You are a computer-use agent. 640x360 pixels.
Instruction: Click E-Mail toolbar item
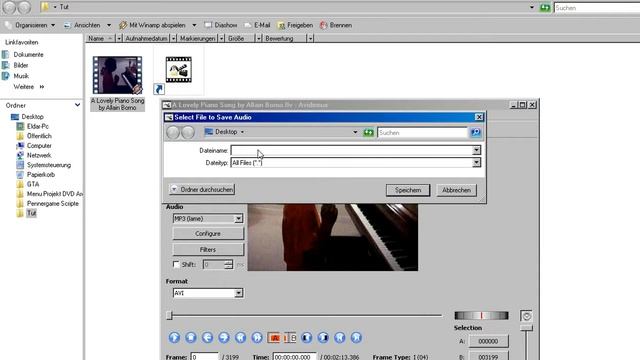258,25
